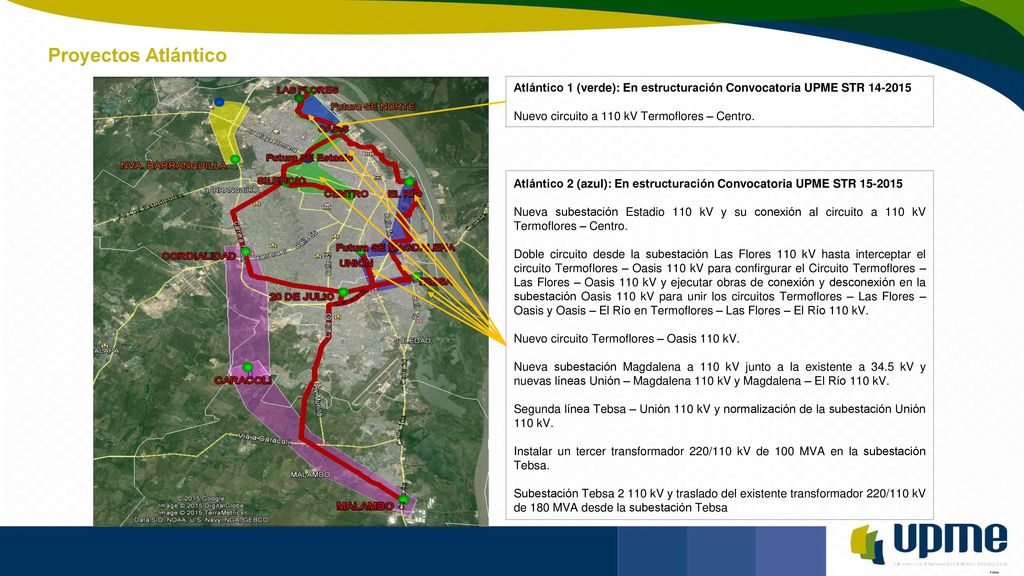Click the 'EL RIO' map label
Screen dimensions: 1024x576
pyautogui.click(x=405, y=194)
